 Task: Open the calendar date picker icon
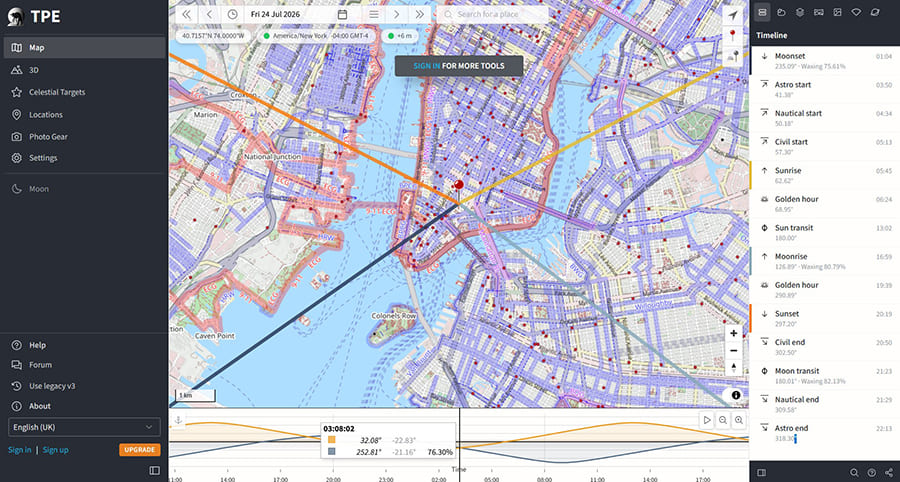[342, 14]
